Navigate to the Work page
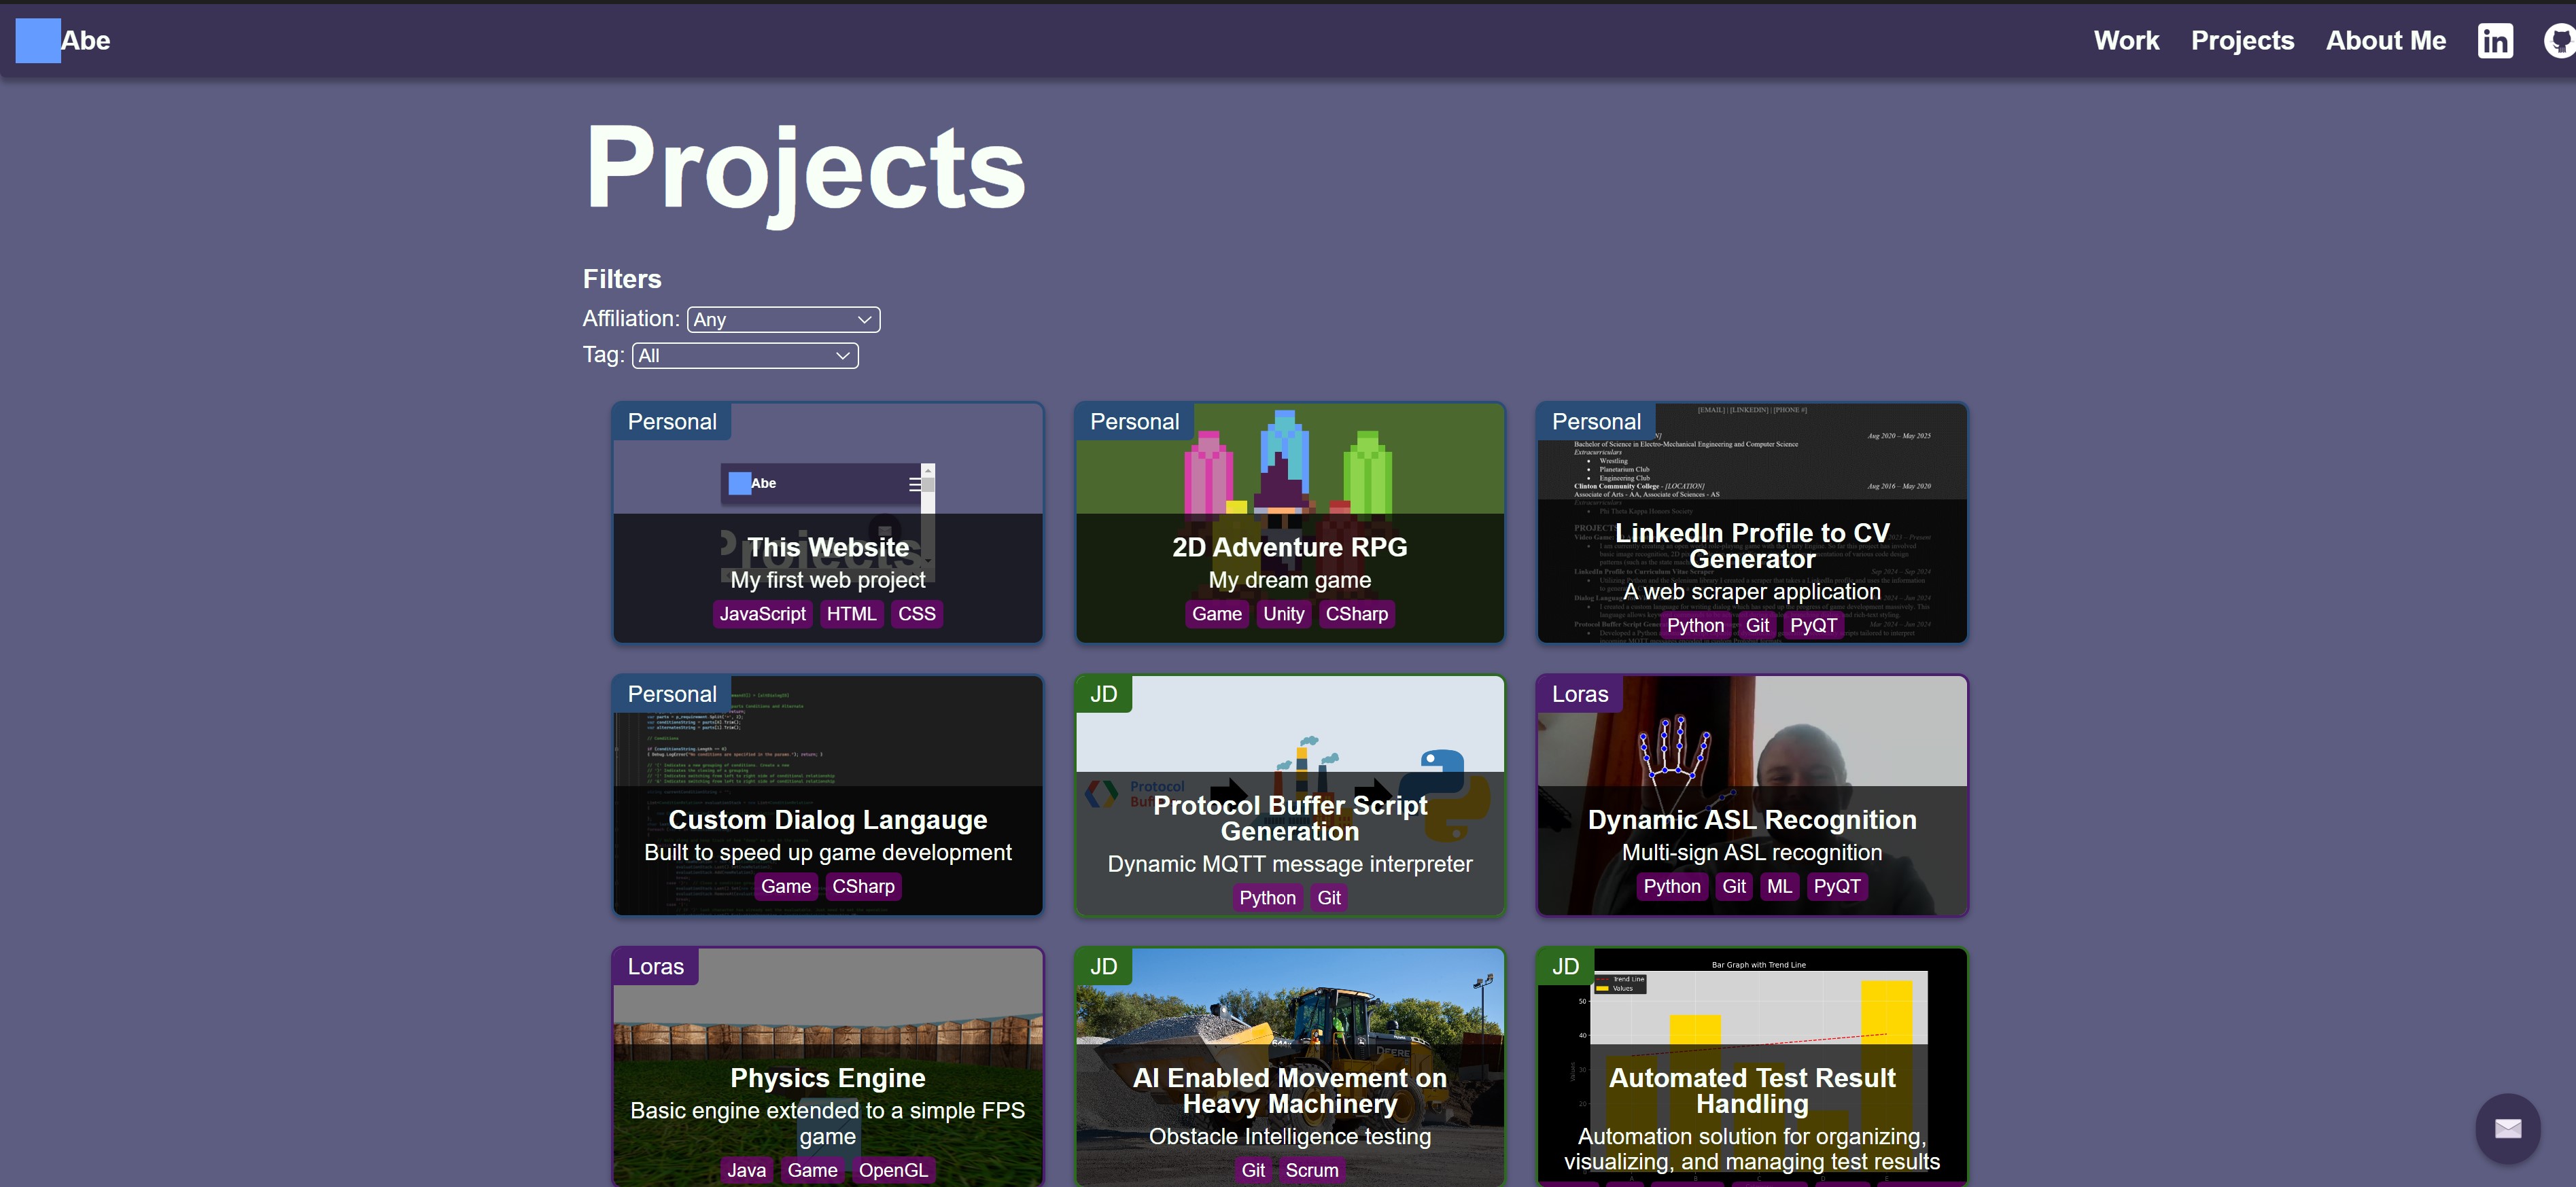The width and height of the screenshot is (2576, 1187). (2126, 41)
